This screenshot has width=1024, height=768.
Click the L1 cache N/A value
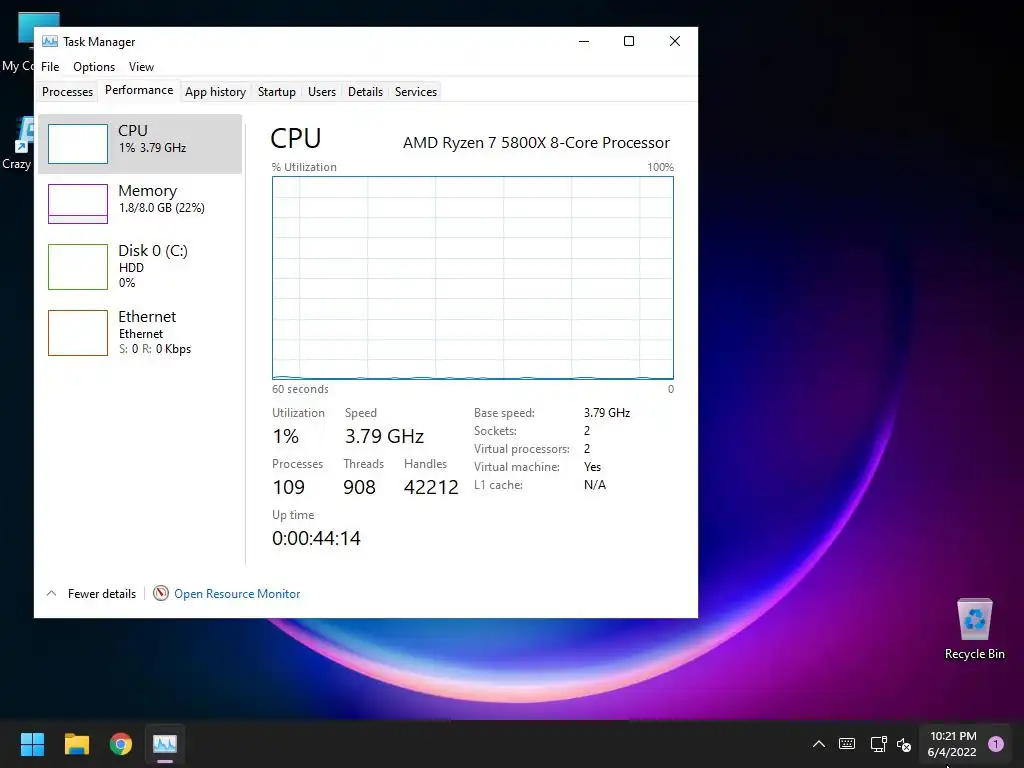click(x=595, y=485)
